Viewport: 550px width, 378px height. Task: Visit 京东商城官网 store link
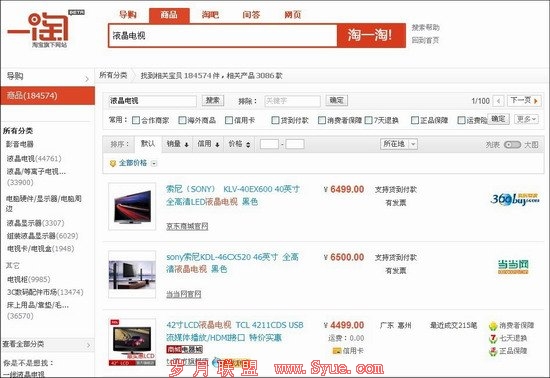pos(187,227)
